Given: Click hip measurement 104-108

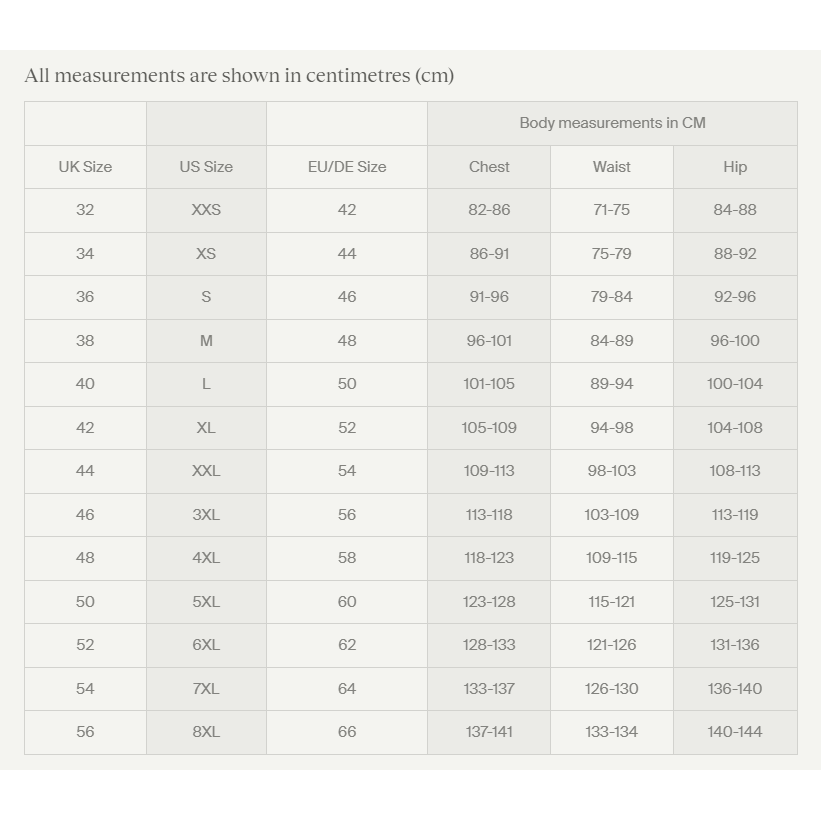Looking at the screenshot, I should 735,428.
